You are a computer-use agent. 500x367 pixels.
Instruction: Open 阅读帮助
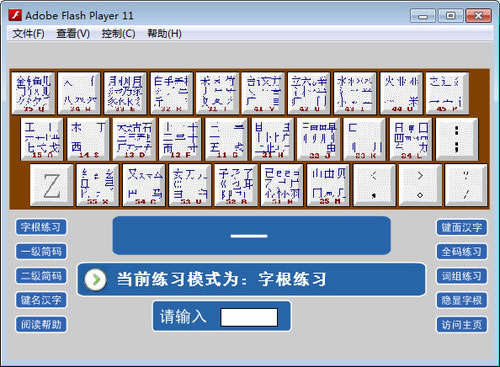point(41,324)
